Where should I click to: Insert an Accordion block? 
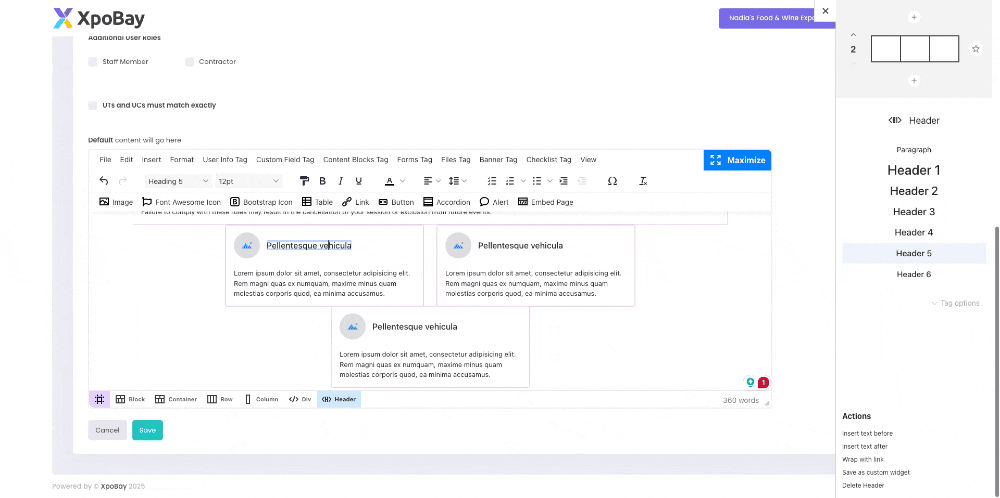point(446,202)
